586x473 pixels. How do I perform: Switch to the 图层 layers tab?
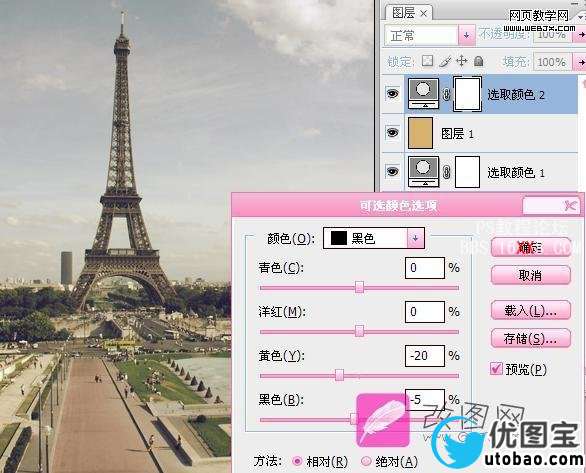[409, 13]
